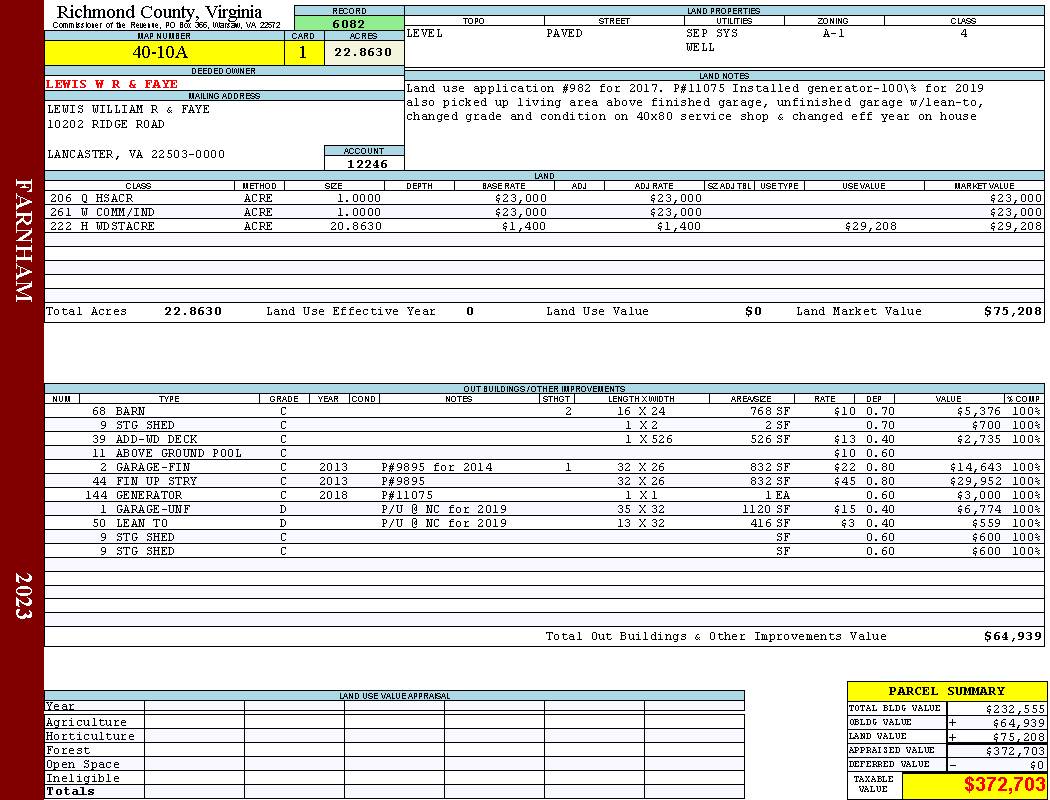Select GARAGE-UNF dimensions 35 X 32
The height and width of the screenshot is (800, 1050).
coord(641,509)
